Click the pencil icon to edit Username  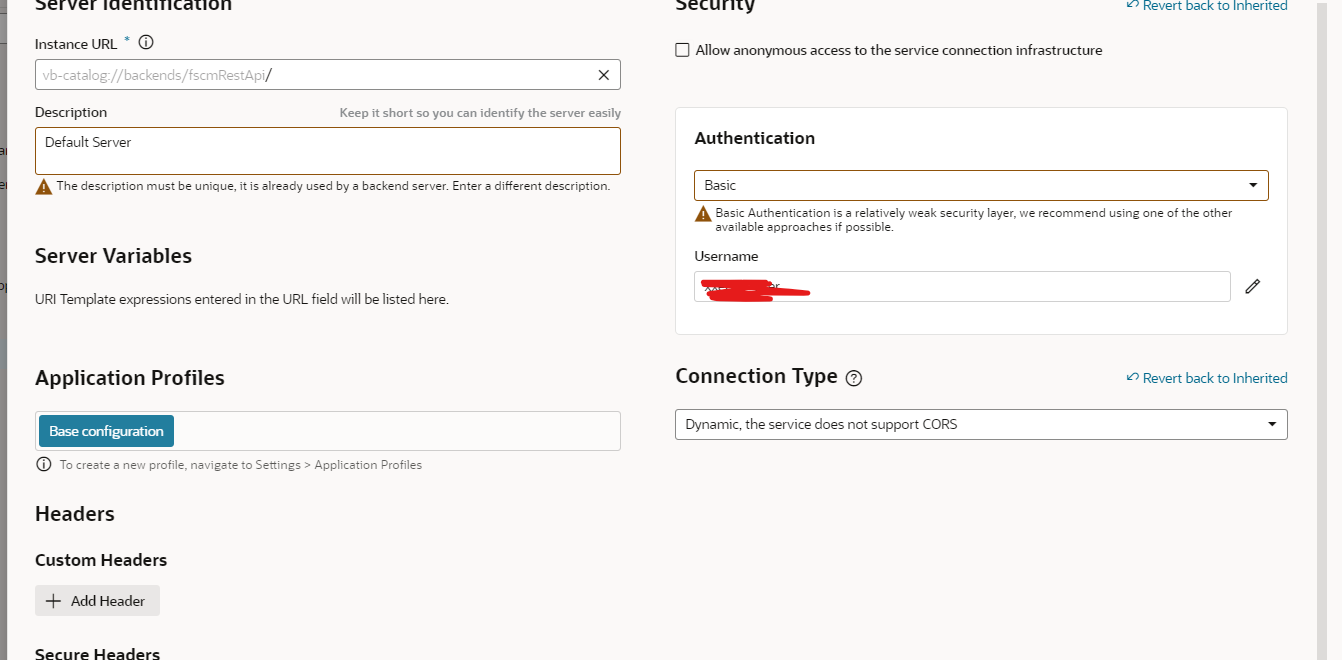click(x=1253, y=287)
